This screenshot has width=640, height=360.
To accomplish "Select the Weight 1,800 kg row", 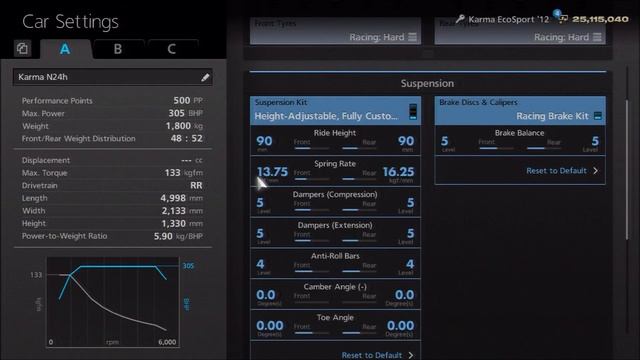I will coord(112,126).
